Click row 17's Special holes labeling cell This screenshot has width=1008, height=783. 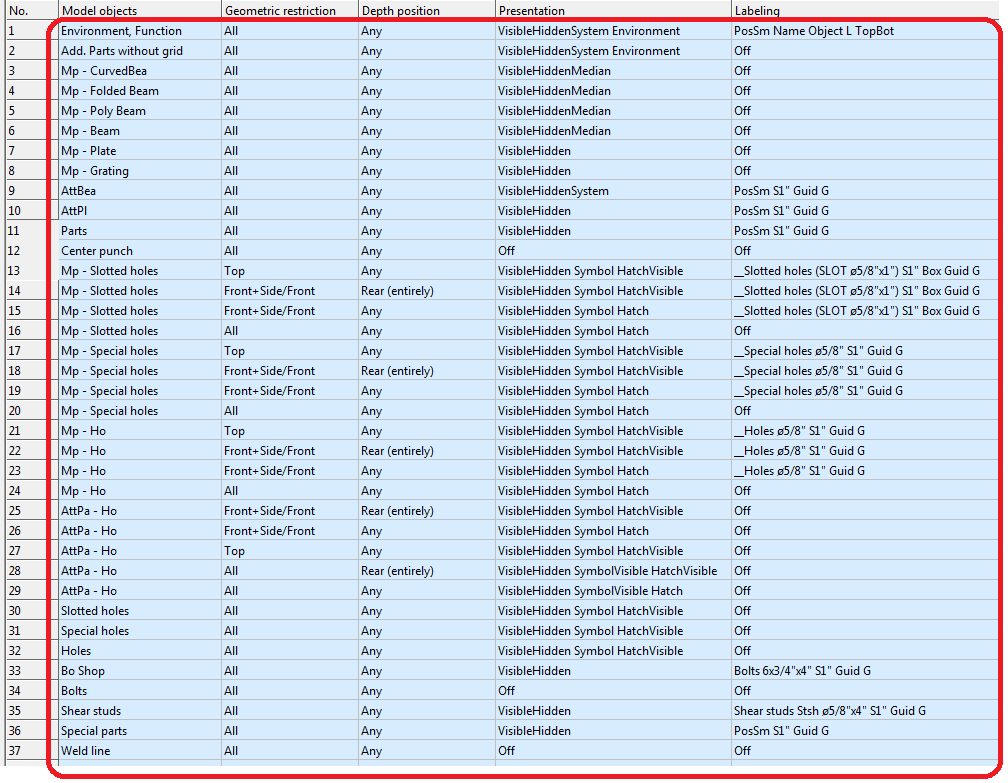tap(867, 350)
